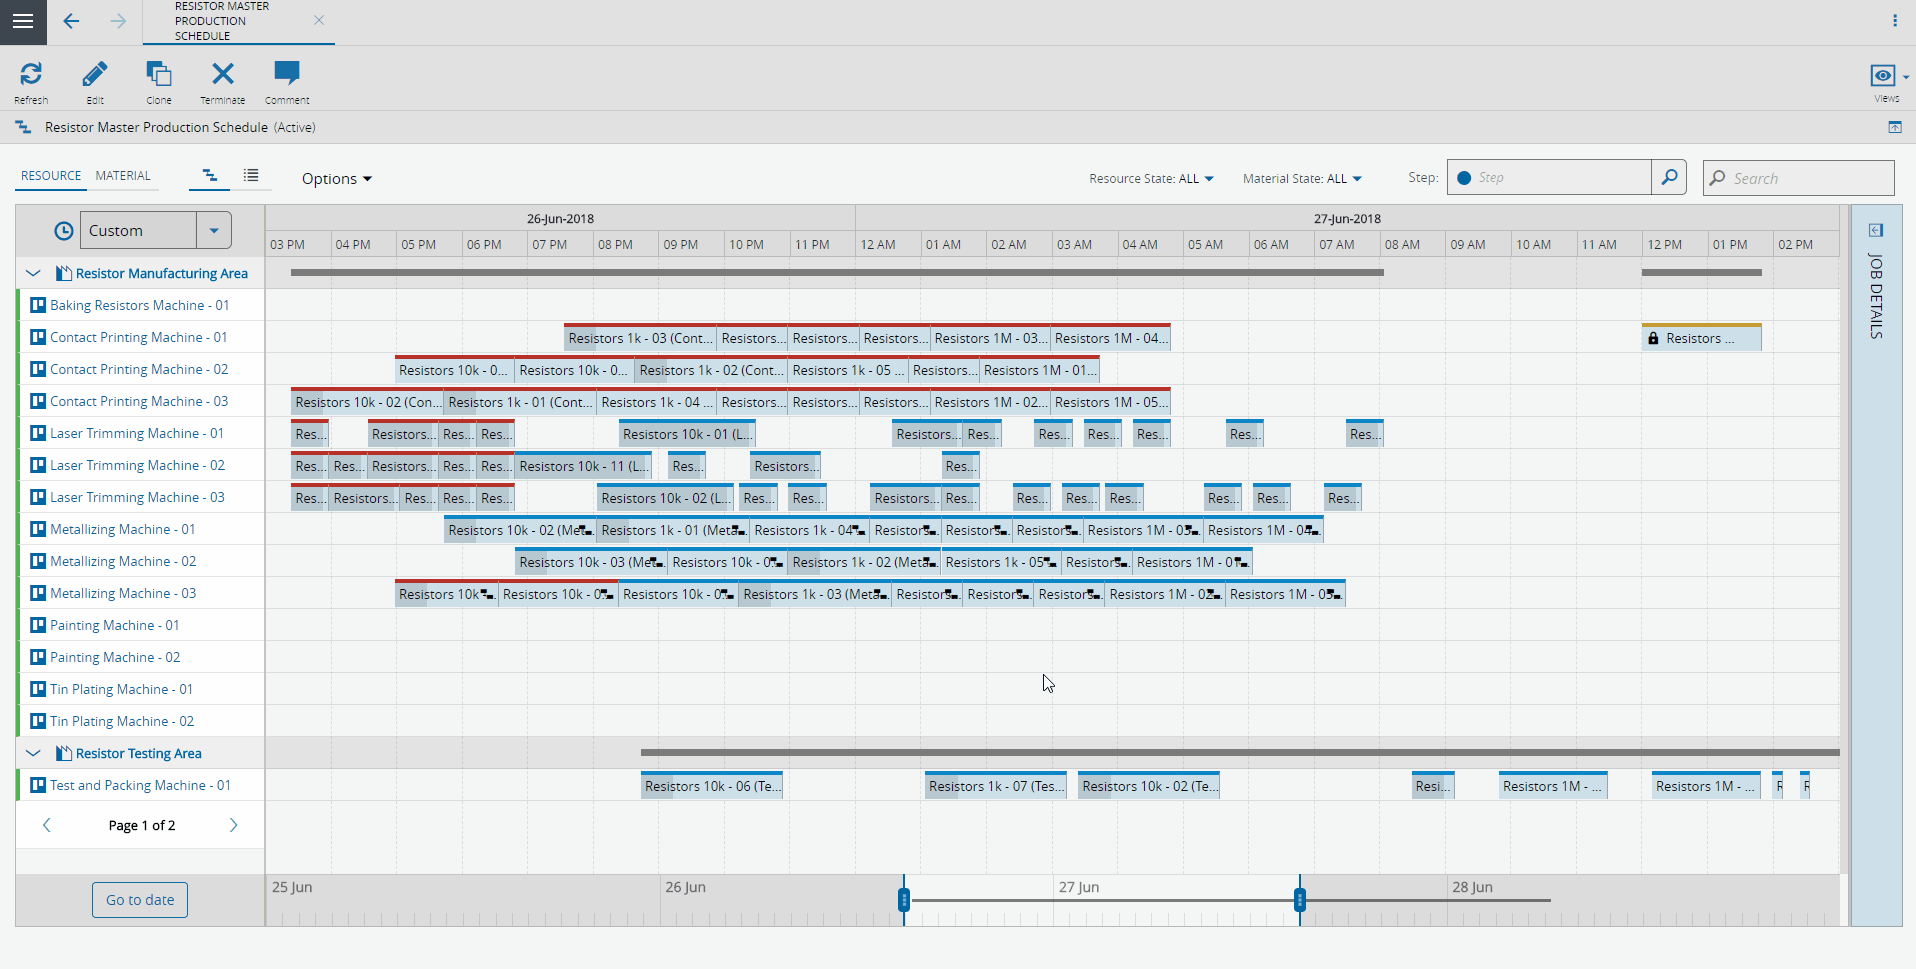The width and height of the screenshot is (1916, 969).
Task: Click the Tin Plating Machine - 01 icon
Action: point(38,689)
